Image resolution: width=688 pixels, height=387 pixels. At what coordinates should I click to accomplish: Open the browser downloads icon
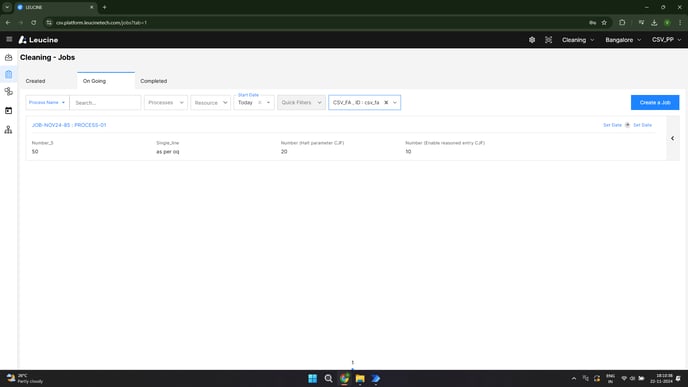[x=654, y=22]
